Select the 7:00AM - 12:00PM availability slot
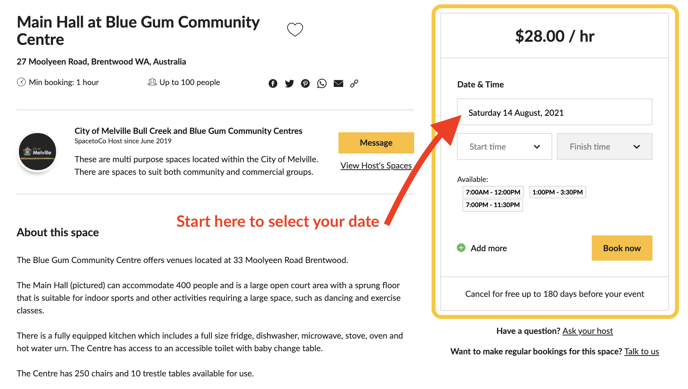 (x=493, y=192)
